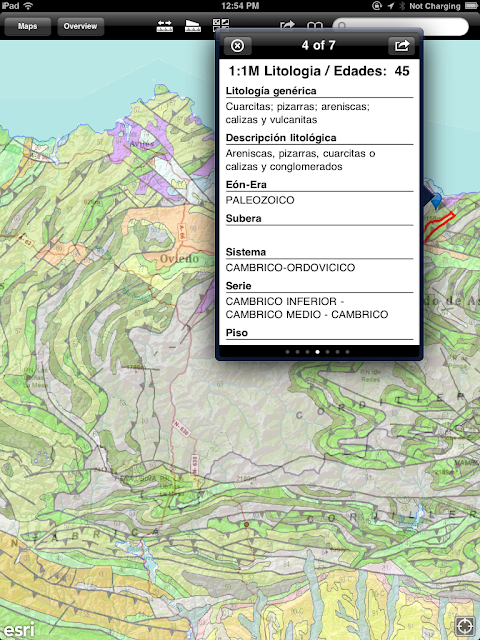The width and height of the screenshot is (480, 640).
Task: Tap the 'Piso' field heading
Action: coord(237,333)
